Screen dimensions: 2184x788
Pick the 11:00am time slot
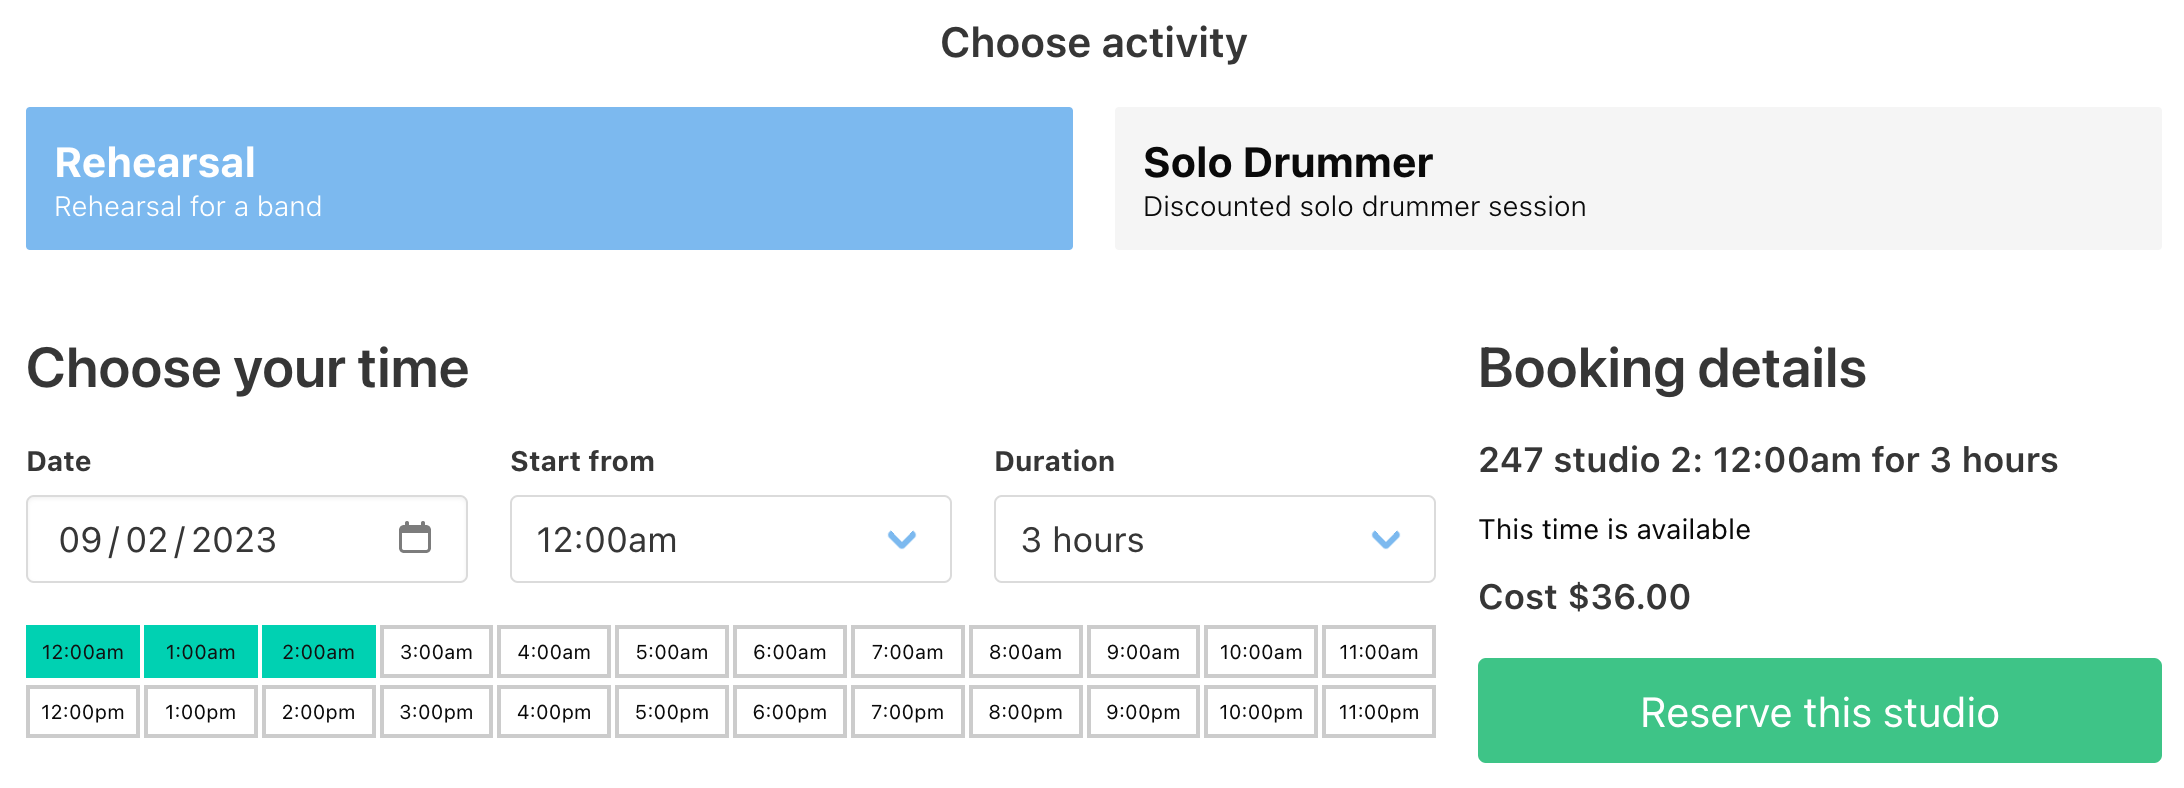[x=1379, y=653]
